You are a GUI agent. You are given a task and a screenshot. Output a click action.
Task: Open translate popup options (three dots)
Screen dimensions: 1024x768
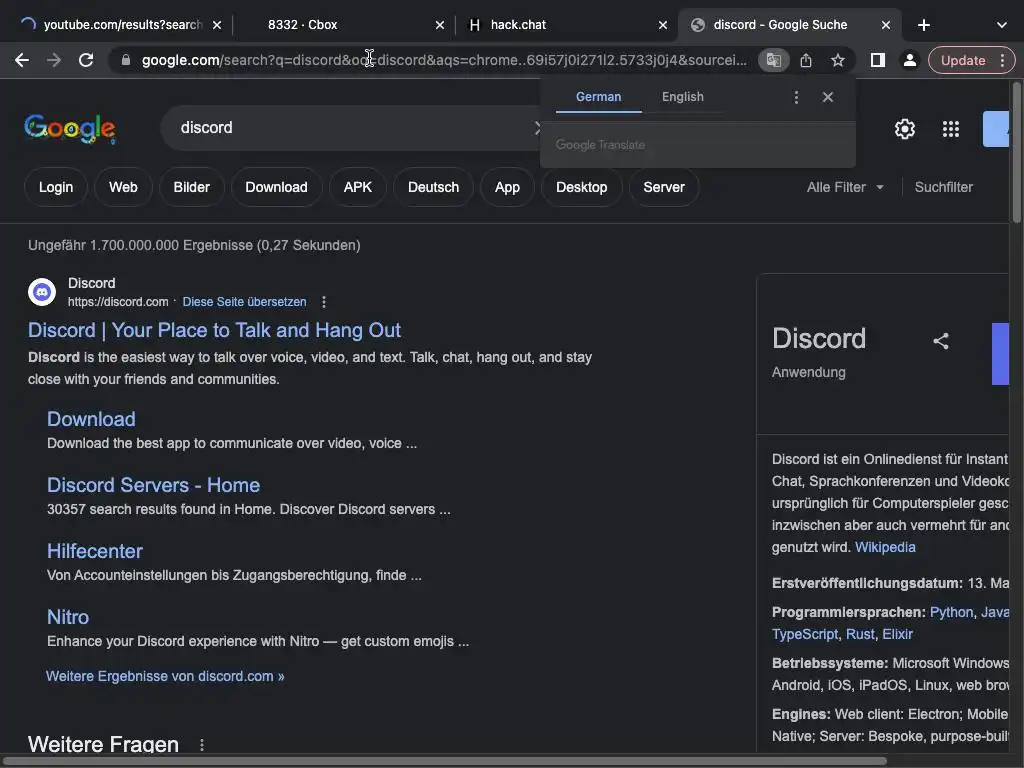pyautogui.click(x=796, y=97)
